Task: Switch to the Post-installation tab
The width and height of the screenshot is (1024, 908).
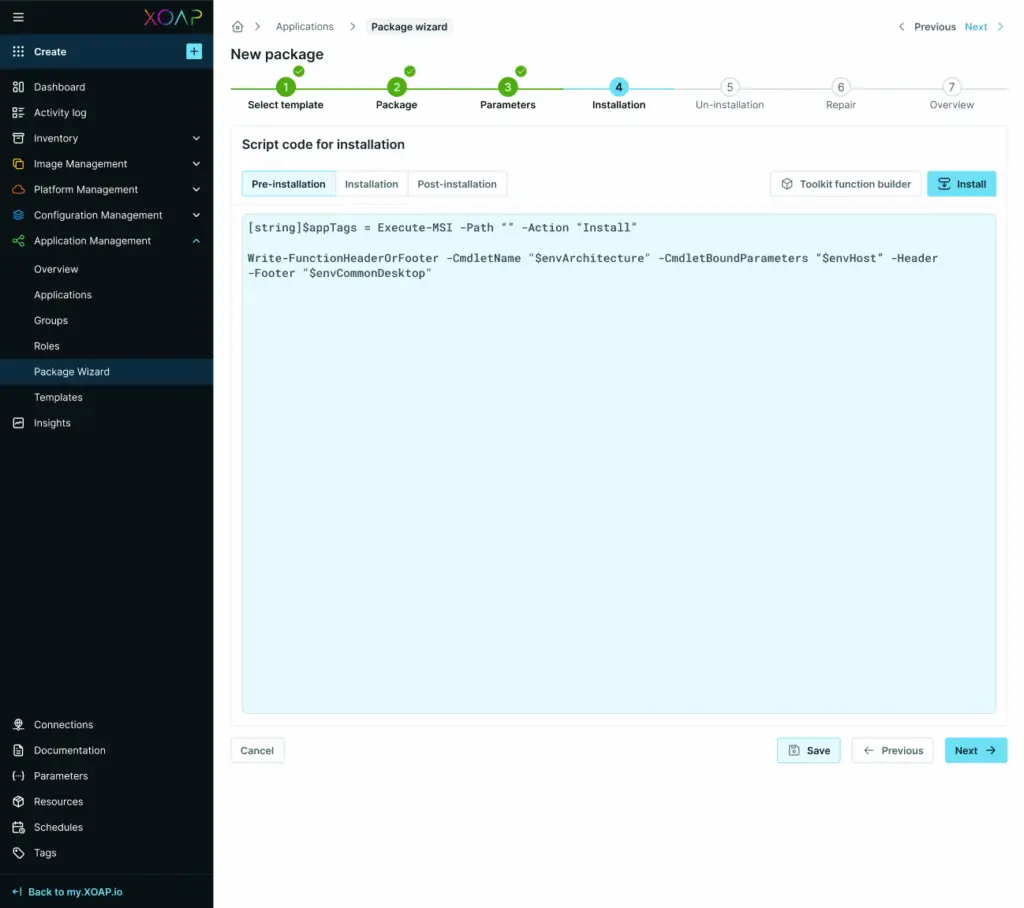Action: point(457,184)
